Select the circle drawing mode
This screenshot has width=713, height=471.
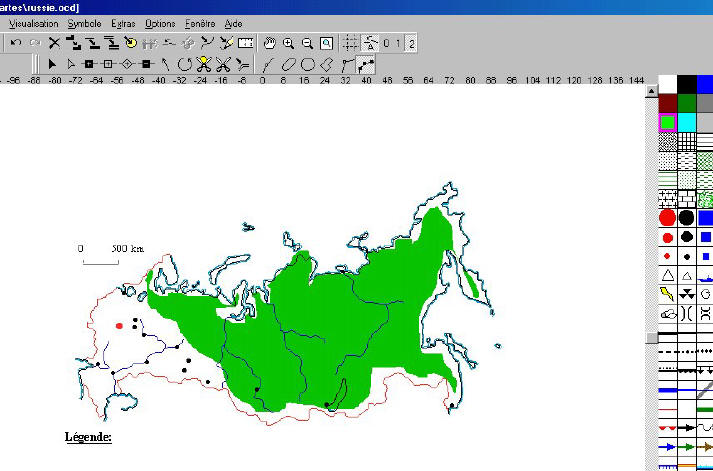[x=308, y=64]
